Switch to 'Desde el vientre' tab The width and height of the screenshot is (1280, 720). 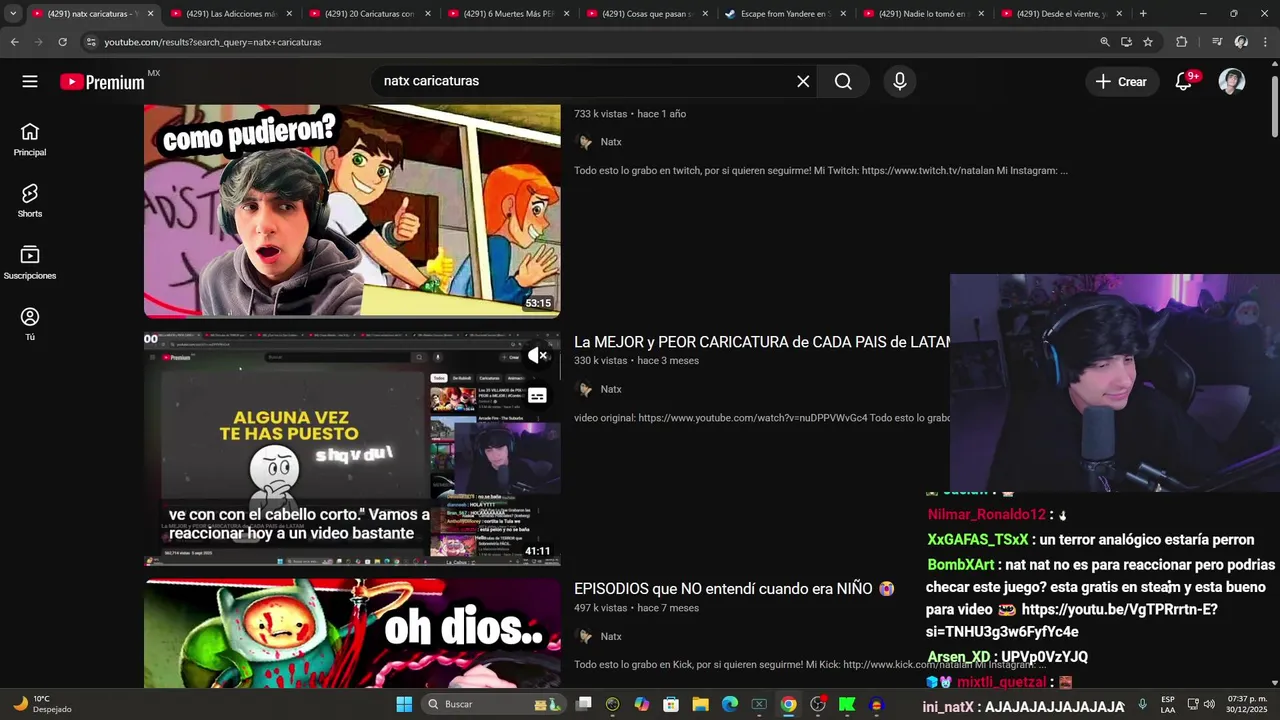coord(1063,14)
